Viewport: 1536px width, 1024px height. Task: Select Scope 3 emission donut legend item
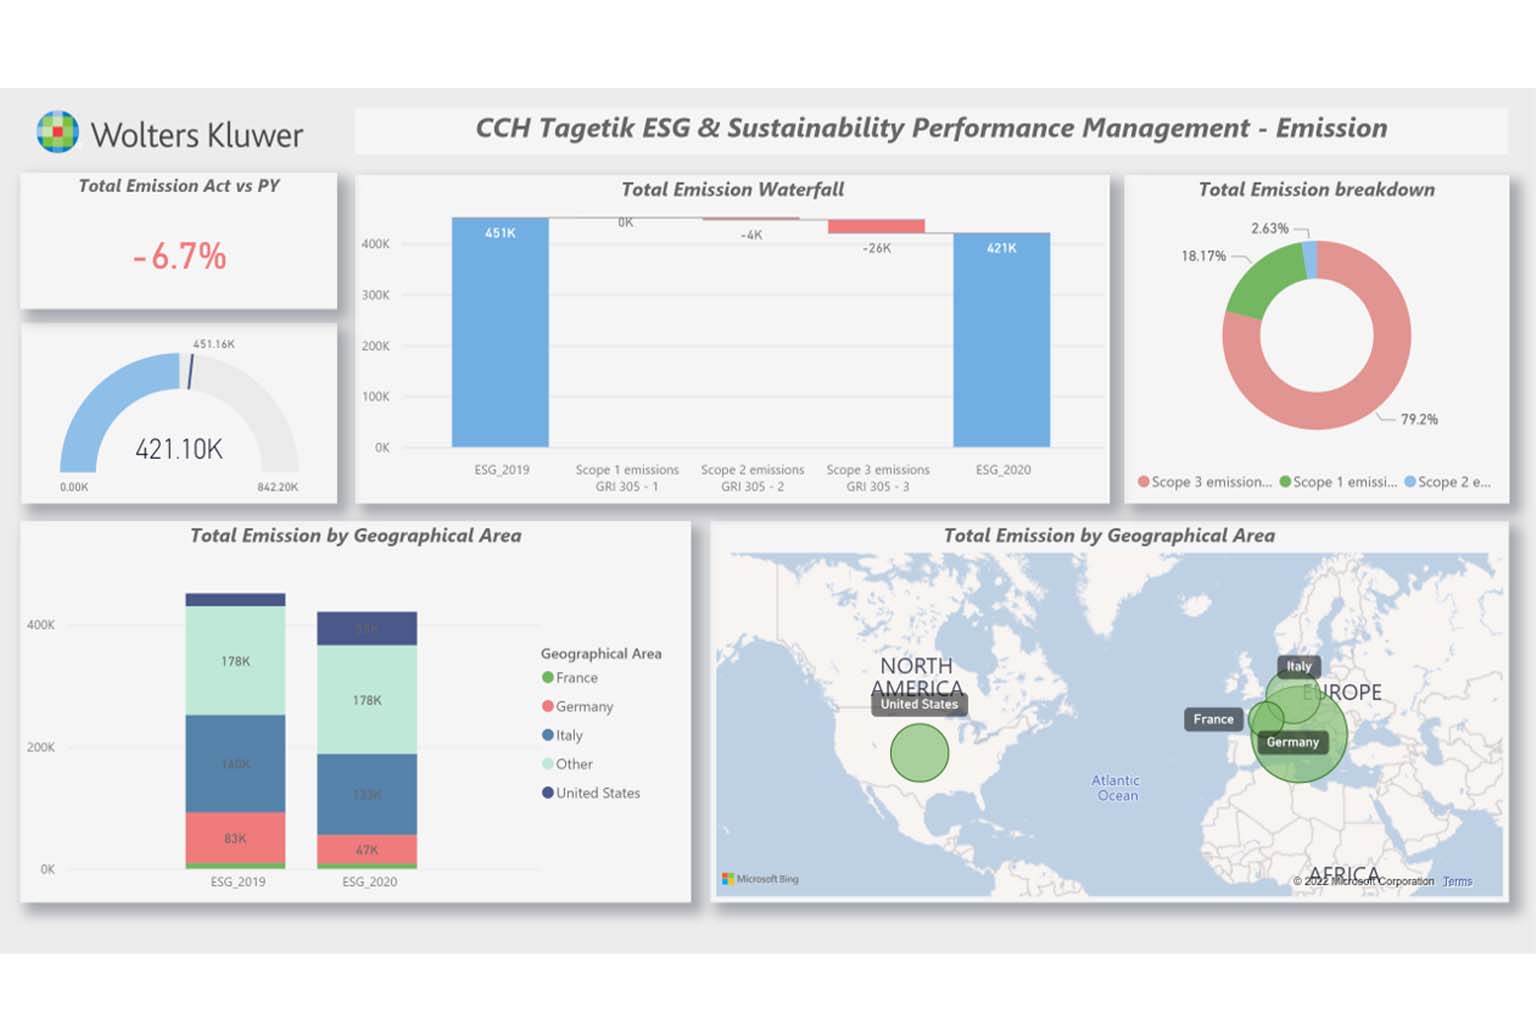coord(1204,482)
